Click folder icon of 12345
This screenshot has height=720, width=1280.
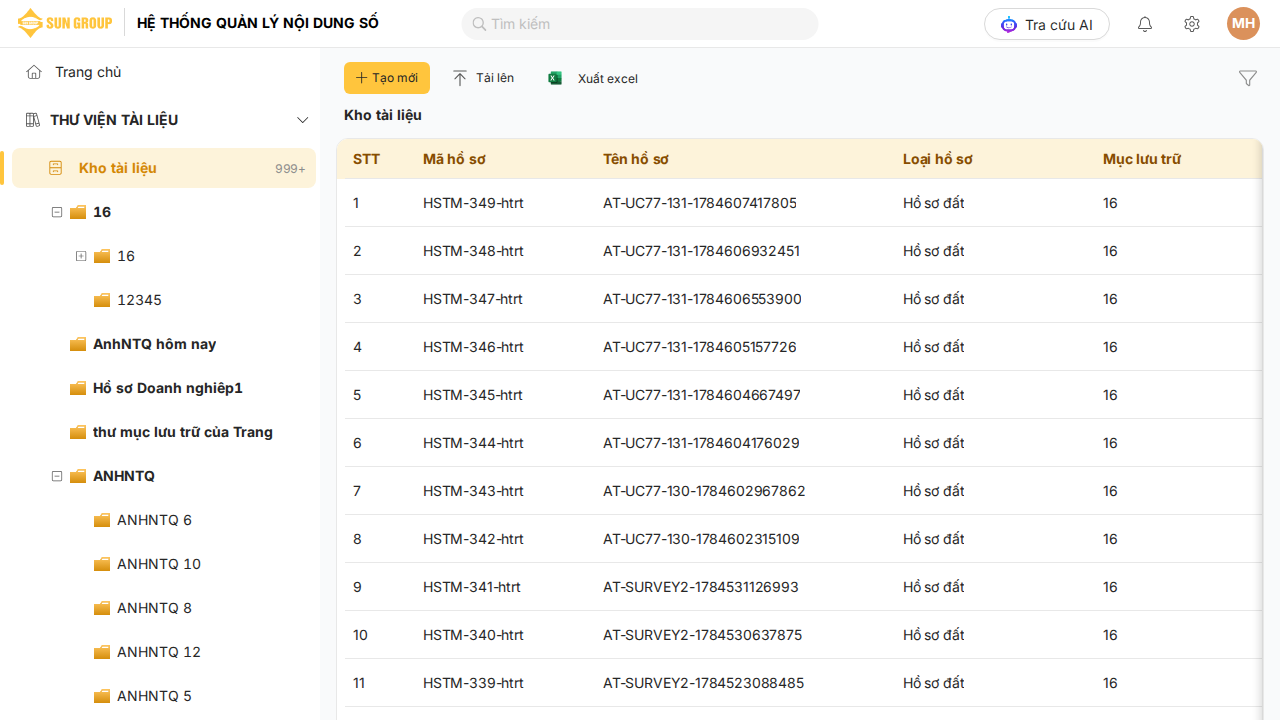click(x=102, y=300)
